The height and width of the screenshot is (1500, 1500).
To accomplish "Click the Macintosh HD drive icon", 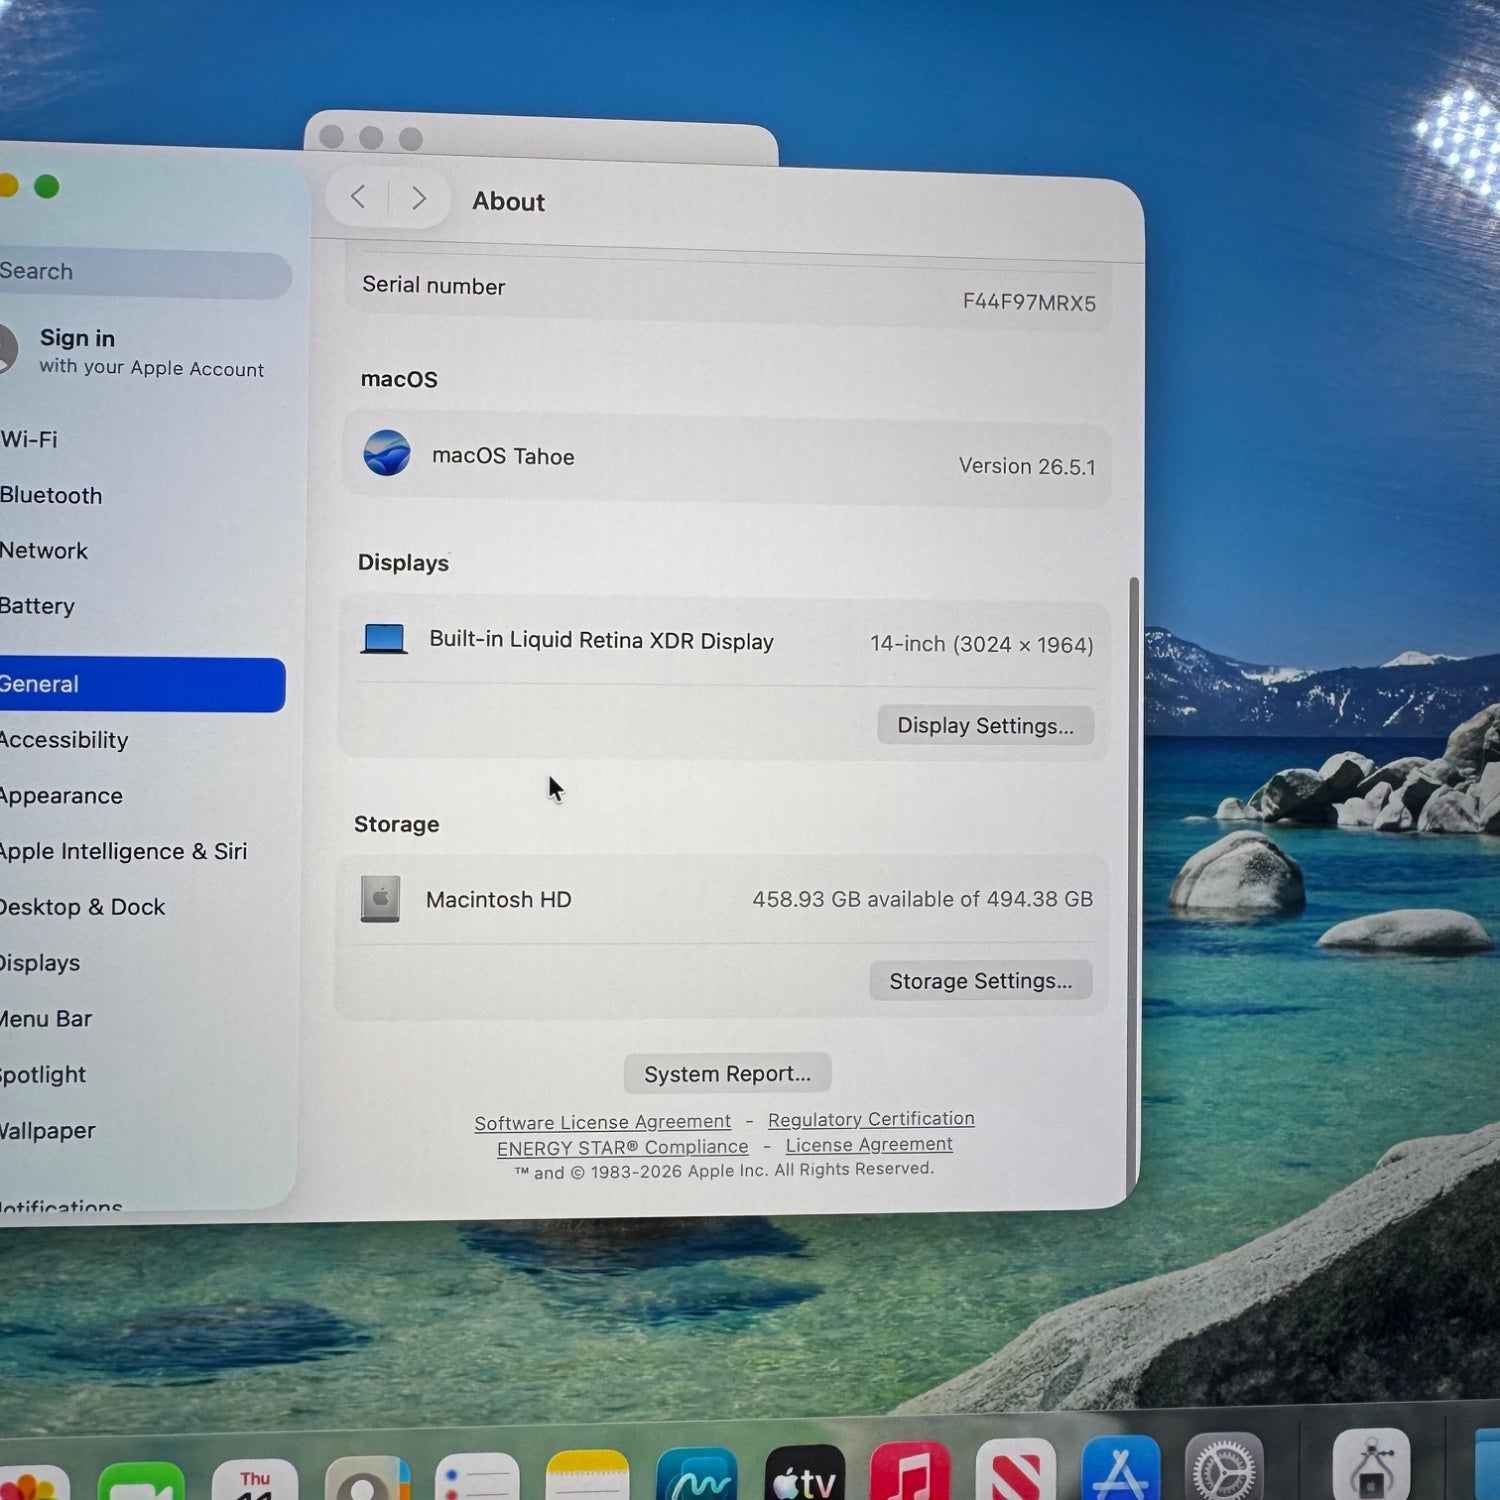I will [x=380, y=898].
